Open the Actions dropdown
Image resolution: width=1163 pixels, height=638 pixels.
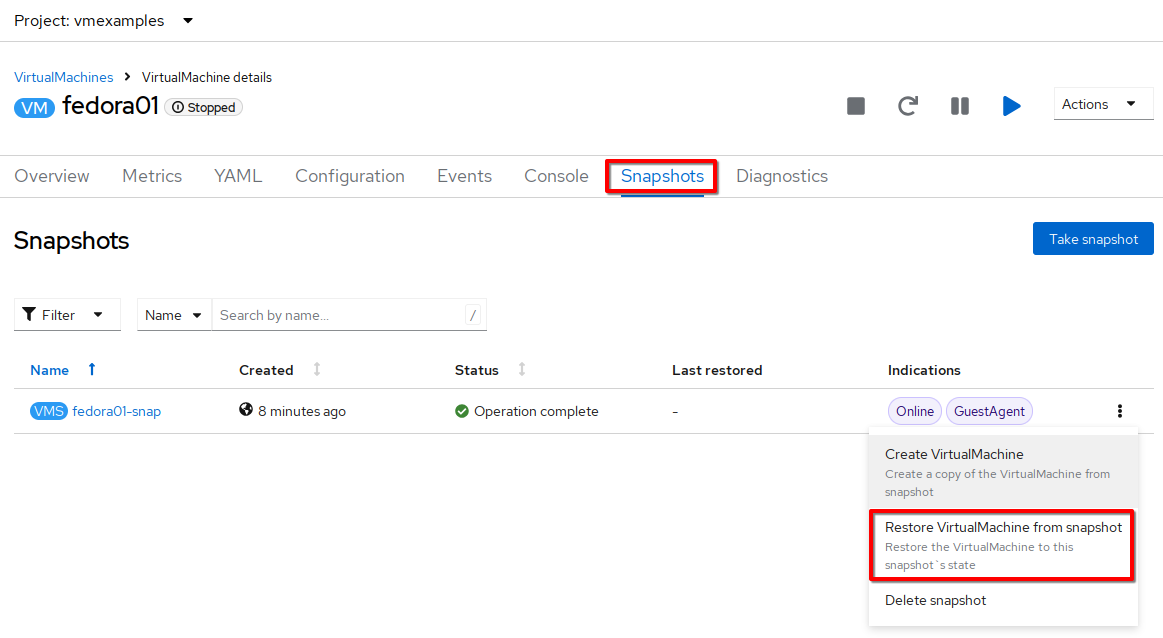tap(1103, 105)
